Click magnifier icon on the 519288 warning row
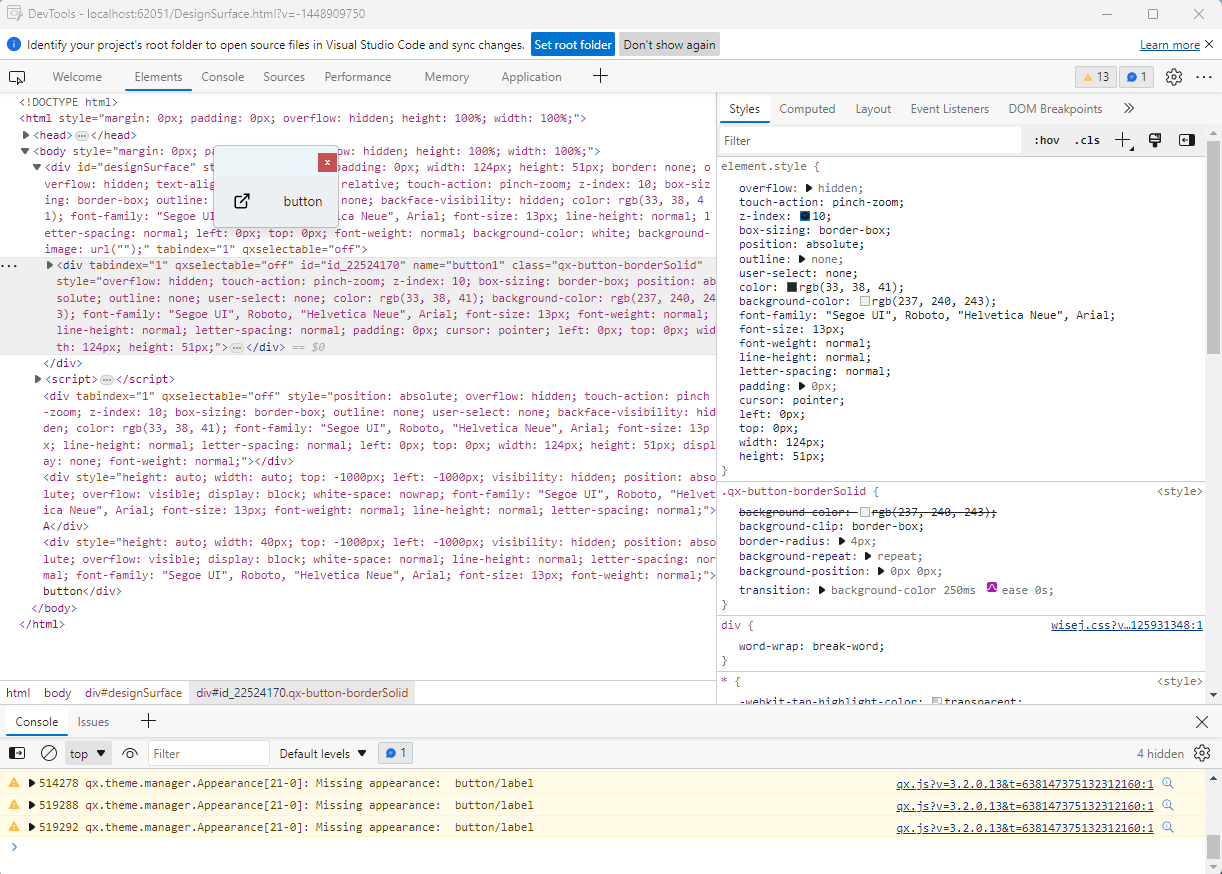This screenshot has width=1222, height=874. click(x=1166, y=805)
